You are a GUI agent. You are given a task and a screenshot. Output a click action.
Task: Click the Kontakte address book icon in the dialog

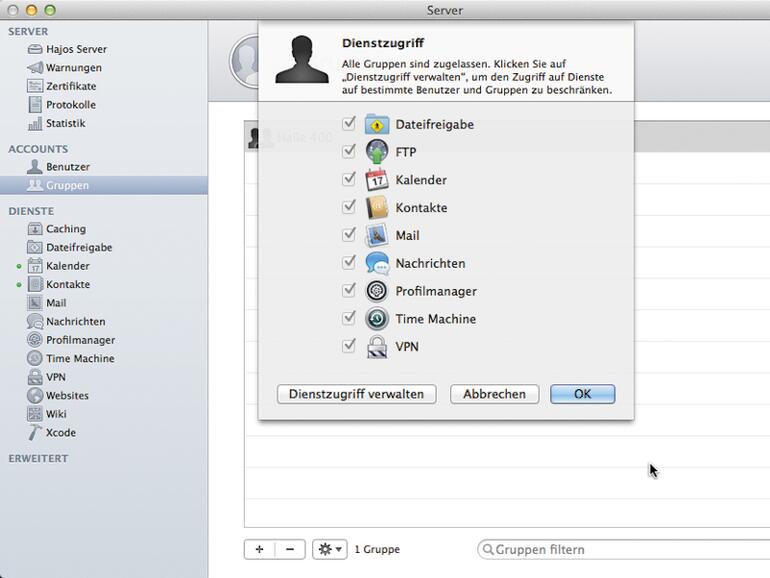pos(377,208)
